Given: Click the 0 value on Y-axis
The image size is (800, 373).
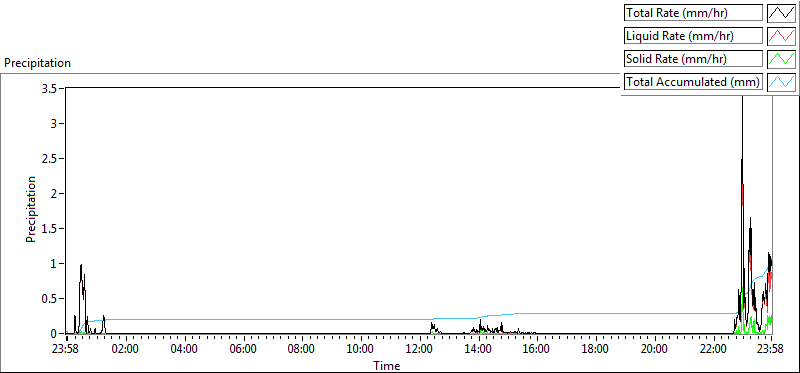Looking at the screenshot, I should (x=57, y=334).
